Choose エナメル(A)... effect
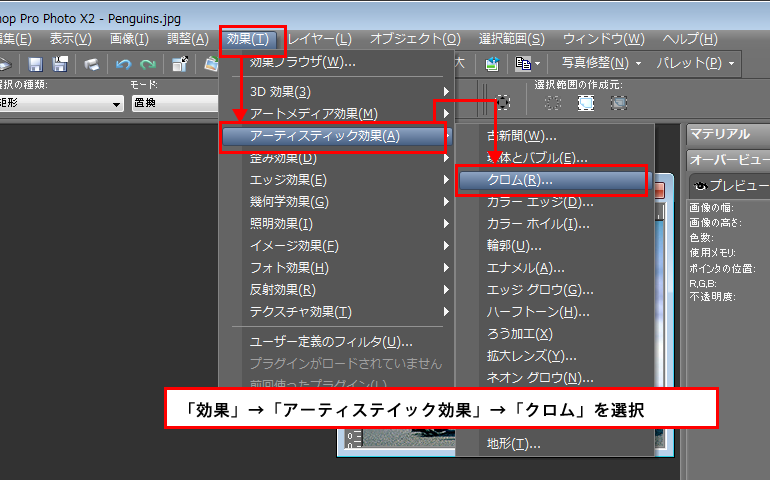770x480 pixels. tap(555, 268)
